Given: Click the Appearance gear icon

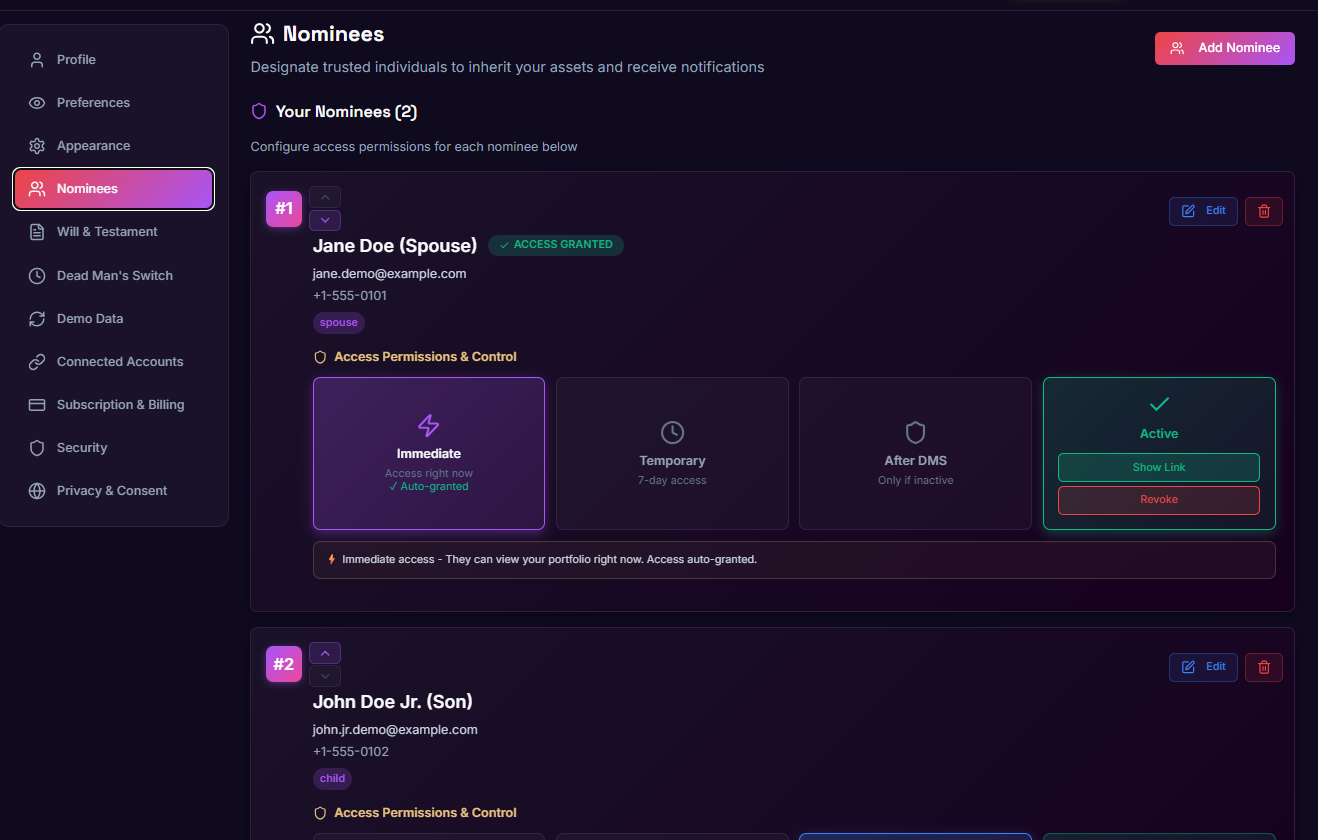Looking at the screenshot, I should (35, 145).
